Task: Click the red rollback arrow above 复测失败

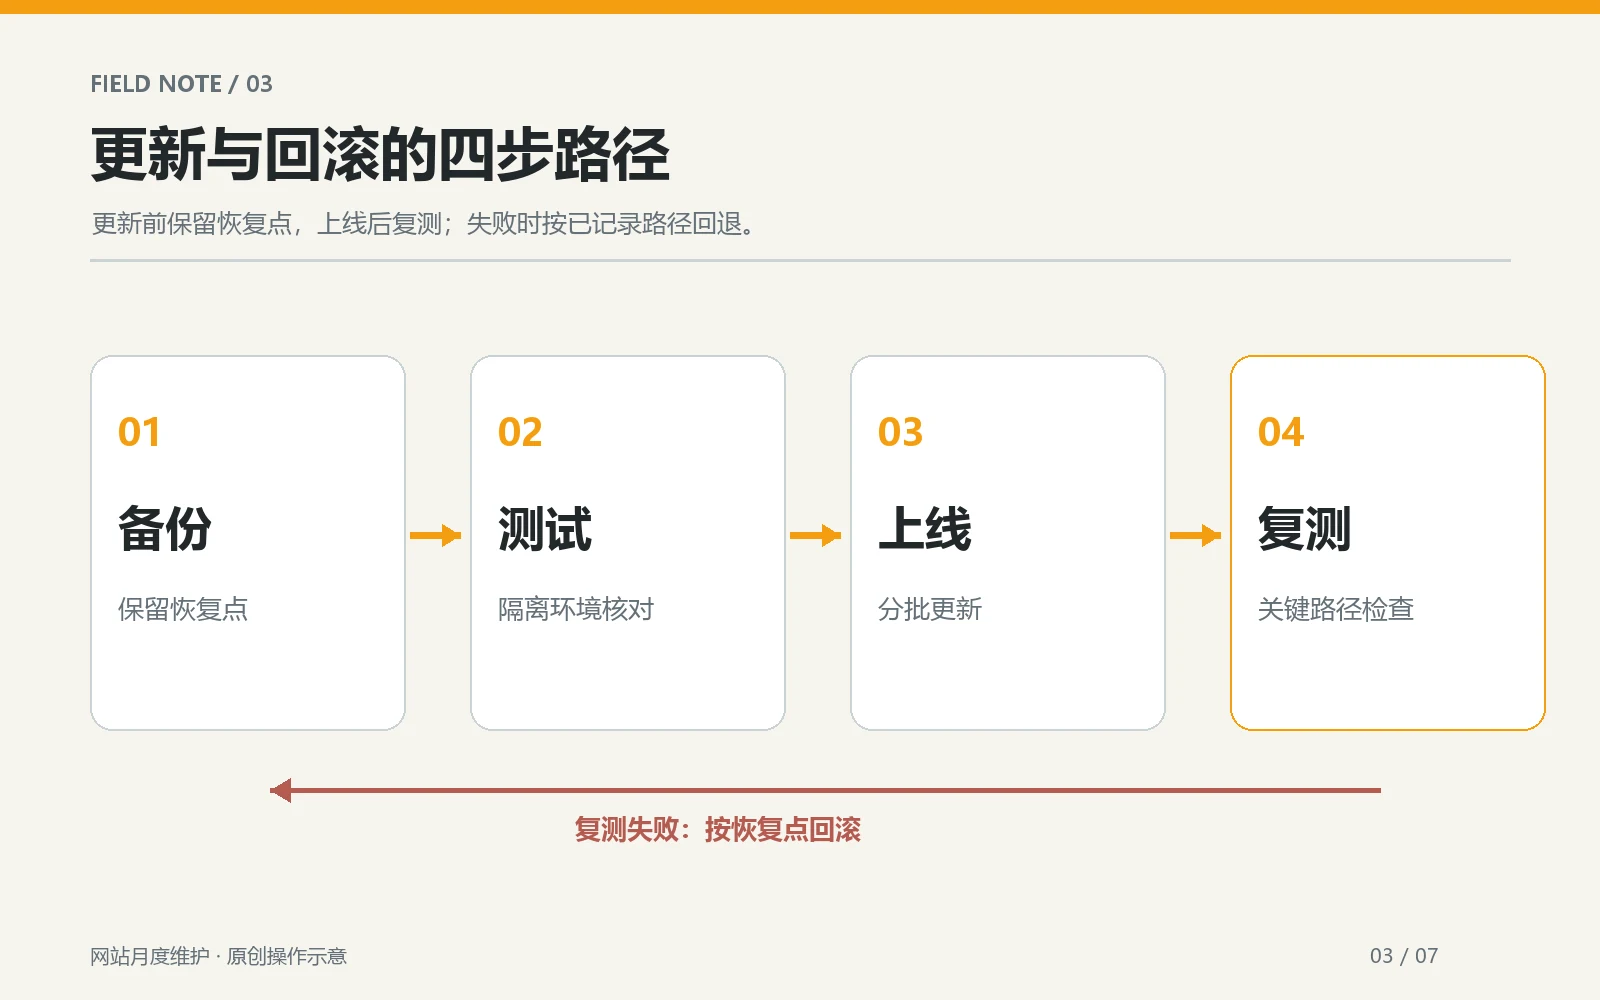Action: click(825, 790)
